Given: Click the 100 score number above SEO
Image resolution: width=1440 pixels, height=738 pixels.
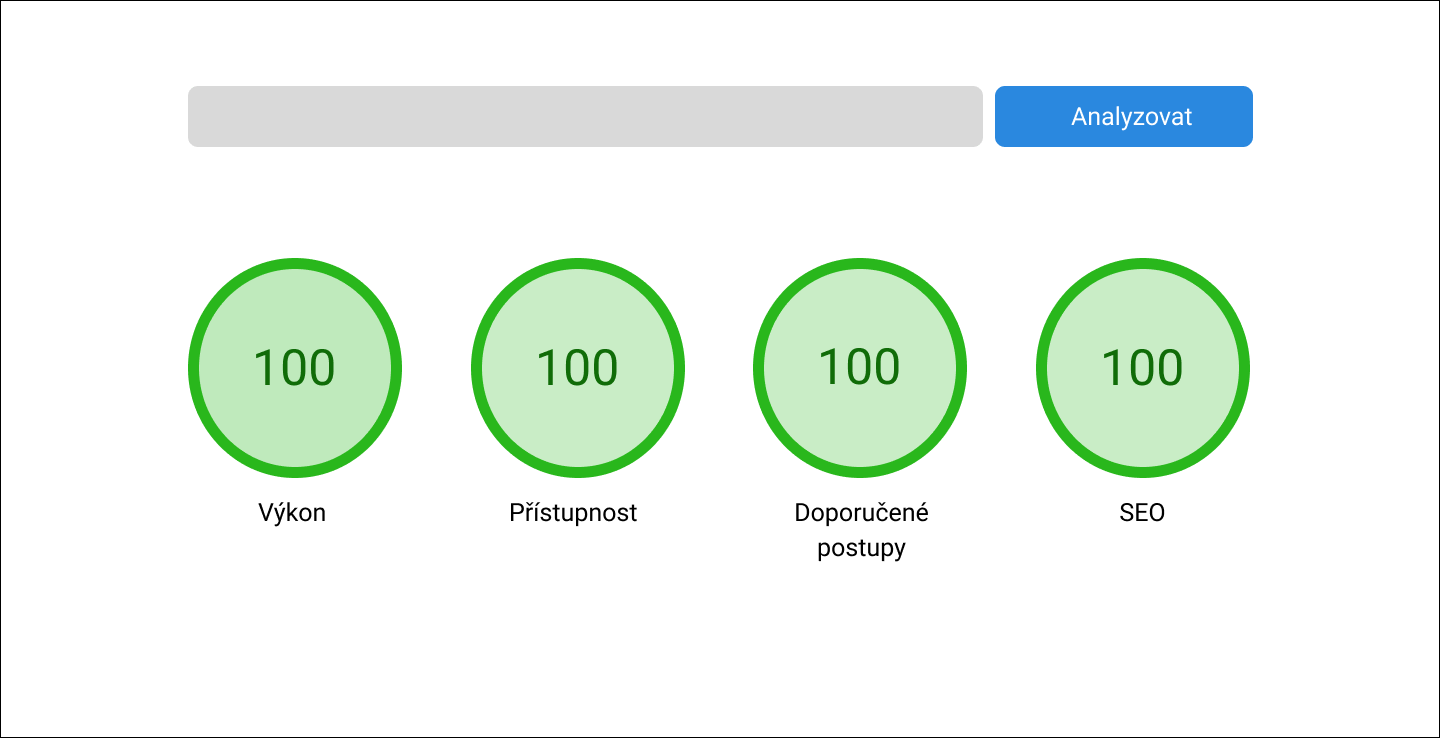Looking at the screenshot, I should [x=1143, y=368].
